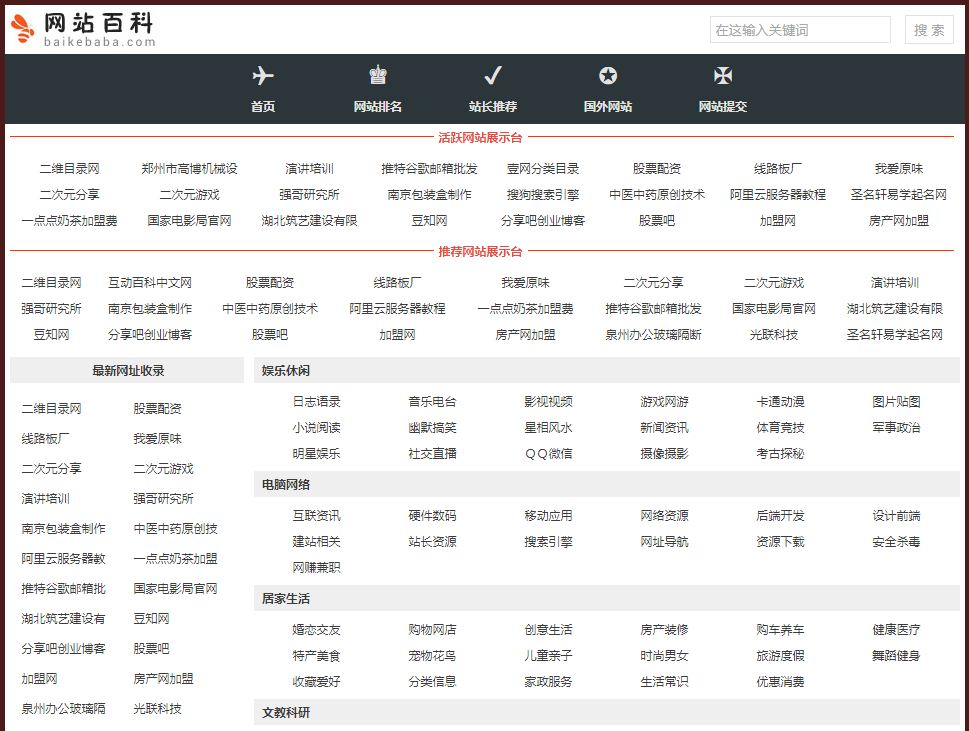
Task: Open the 安全杀毒 category
Action: 896,541
